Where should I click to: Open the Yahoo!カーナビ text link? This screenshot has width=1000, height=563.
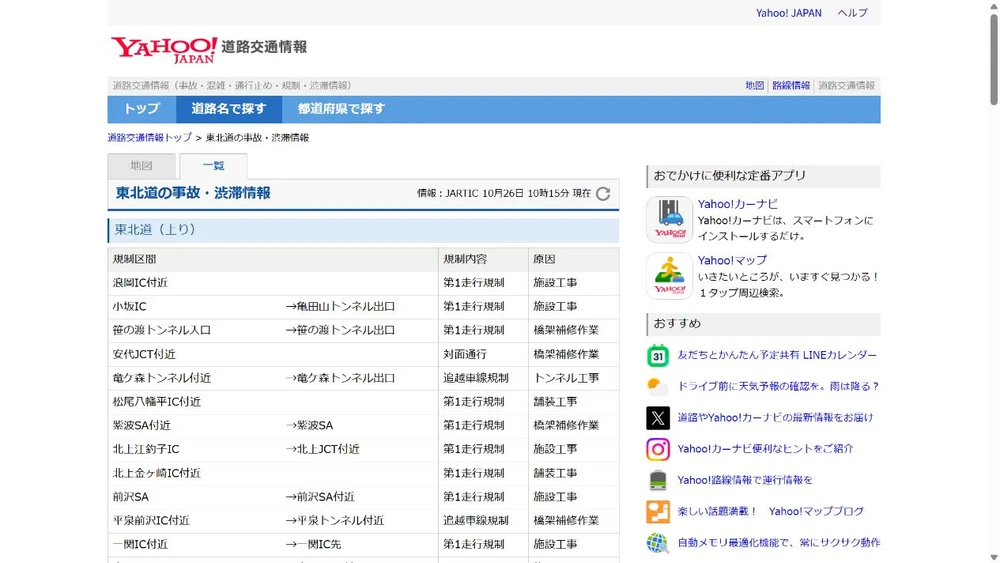pyautogui.click(x=738, y=204)
